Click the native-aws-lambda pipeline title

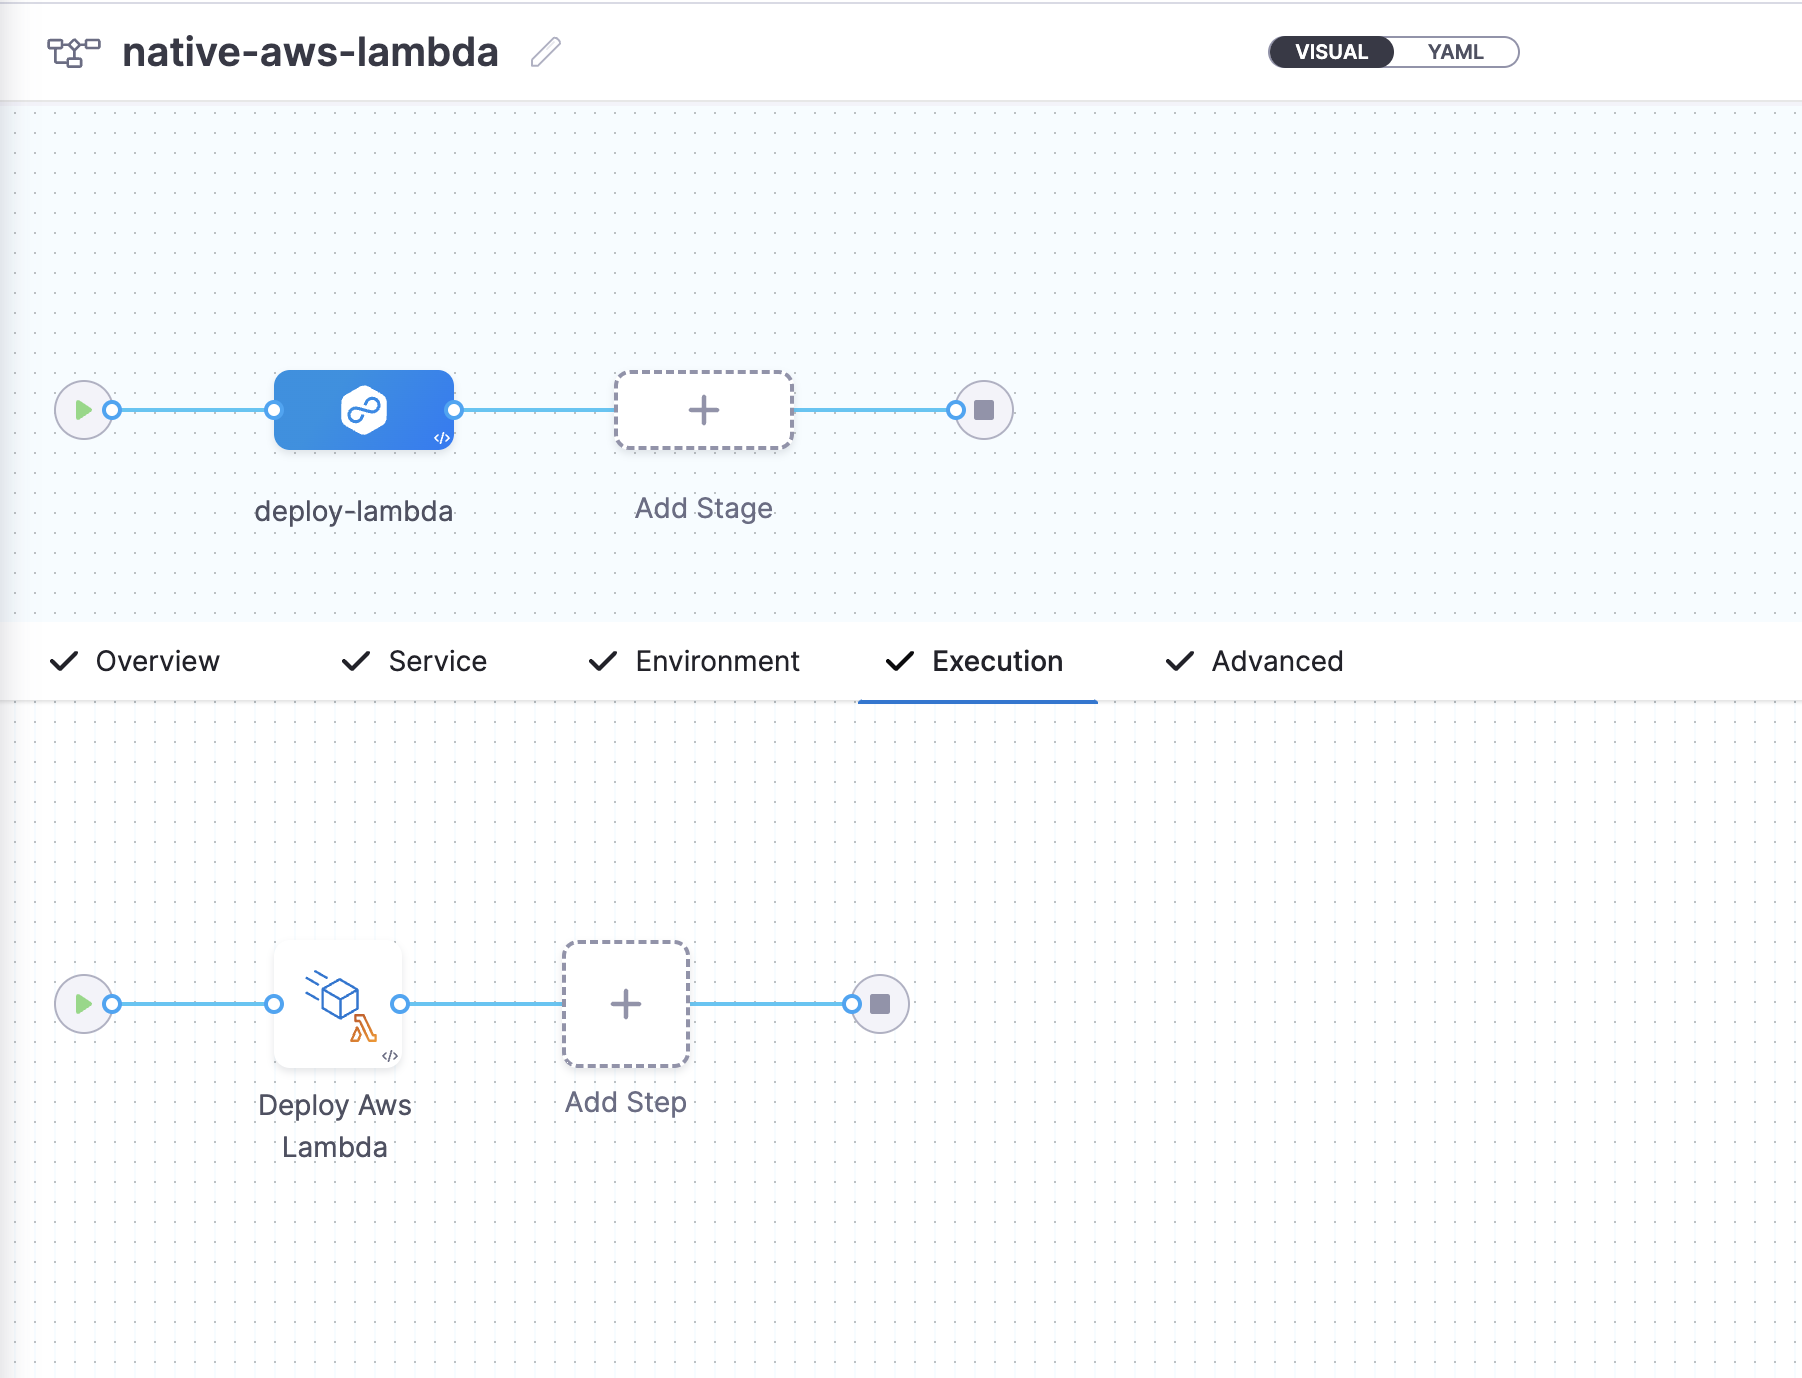(x=310, y=52)
